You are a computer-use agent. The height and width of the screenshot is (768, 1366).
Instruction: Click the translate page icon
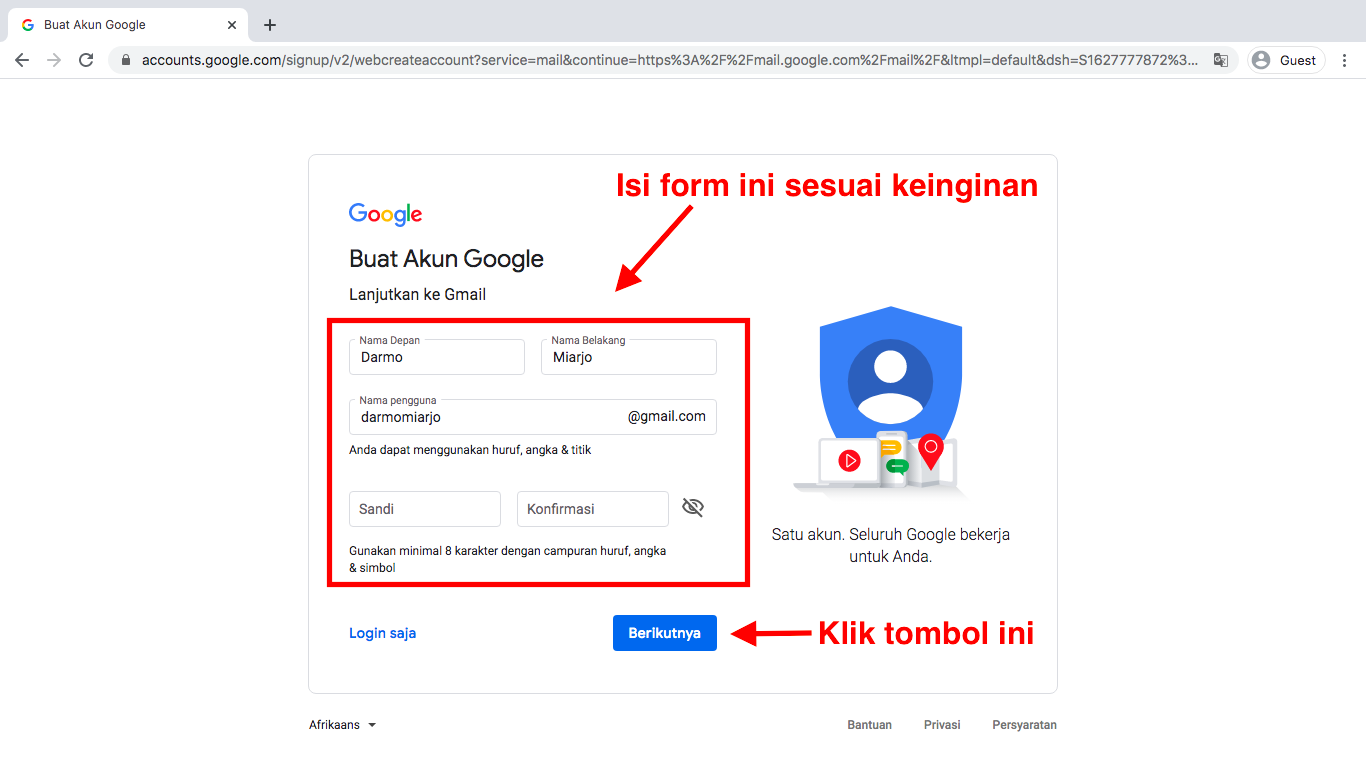point(1221,60)
